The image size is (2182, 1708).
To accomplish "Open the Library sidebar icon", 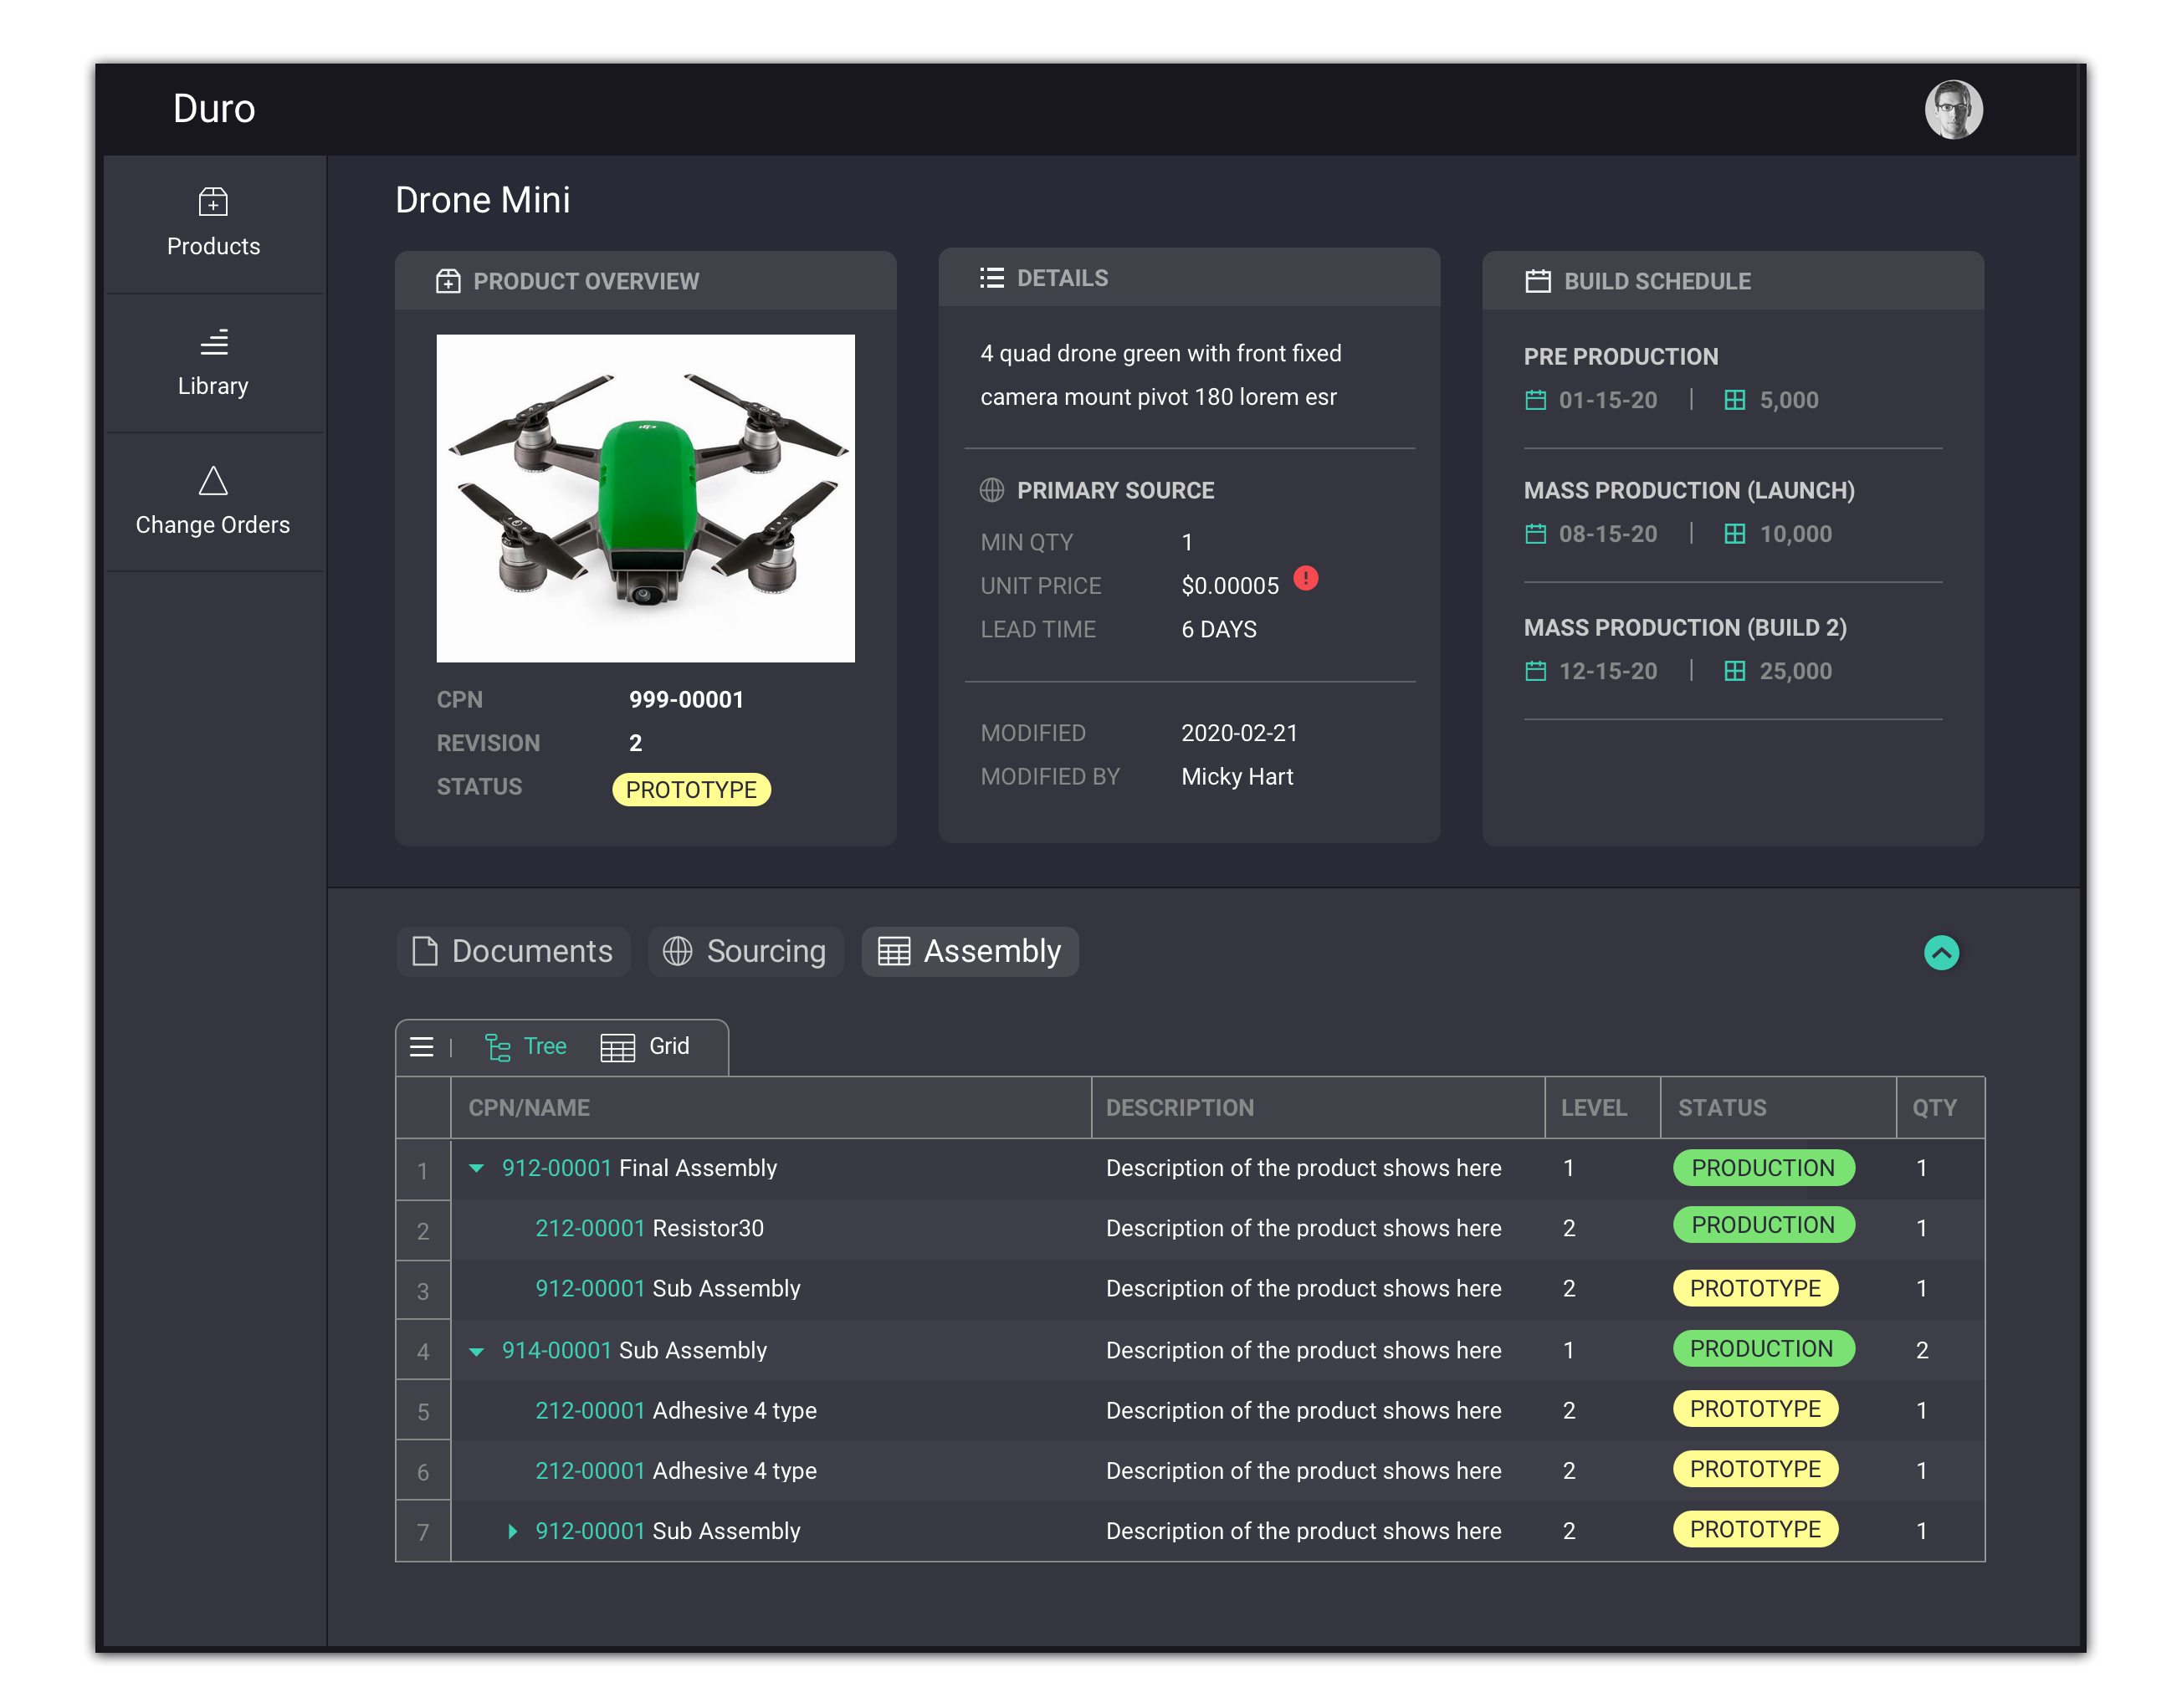I will (x=213, y=343).
